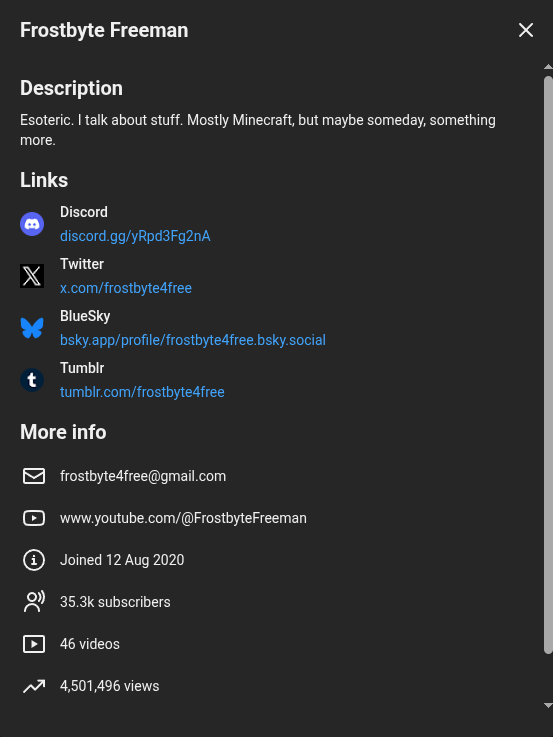Screen dimensions: 553x737
Task: Click the scrollbar up arrow
Action: click(548, 67)
